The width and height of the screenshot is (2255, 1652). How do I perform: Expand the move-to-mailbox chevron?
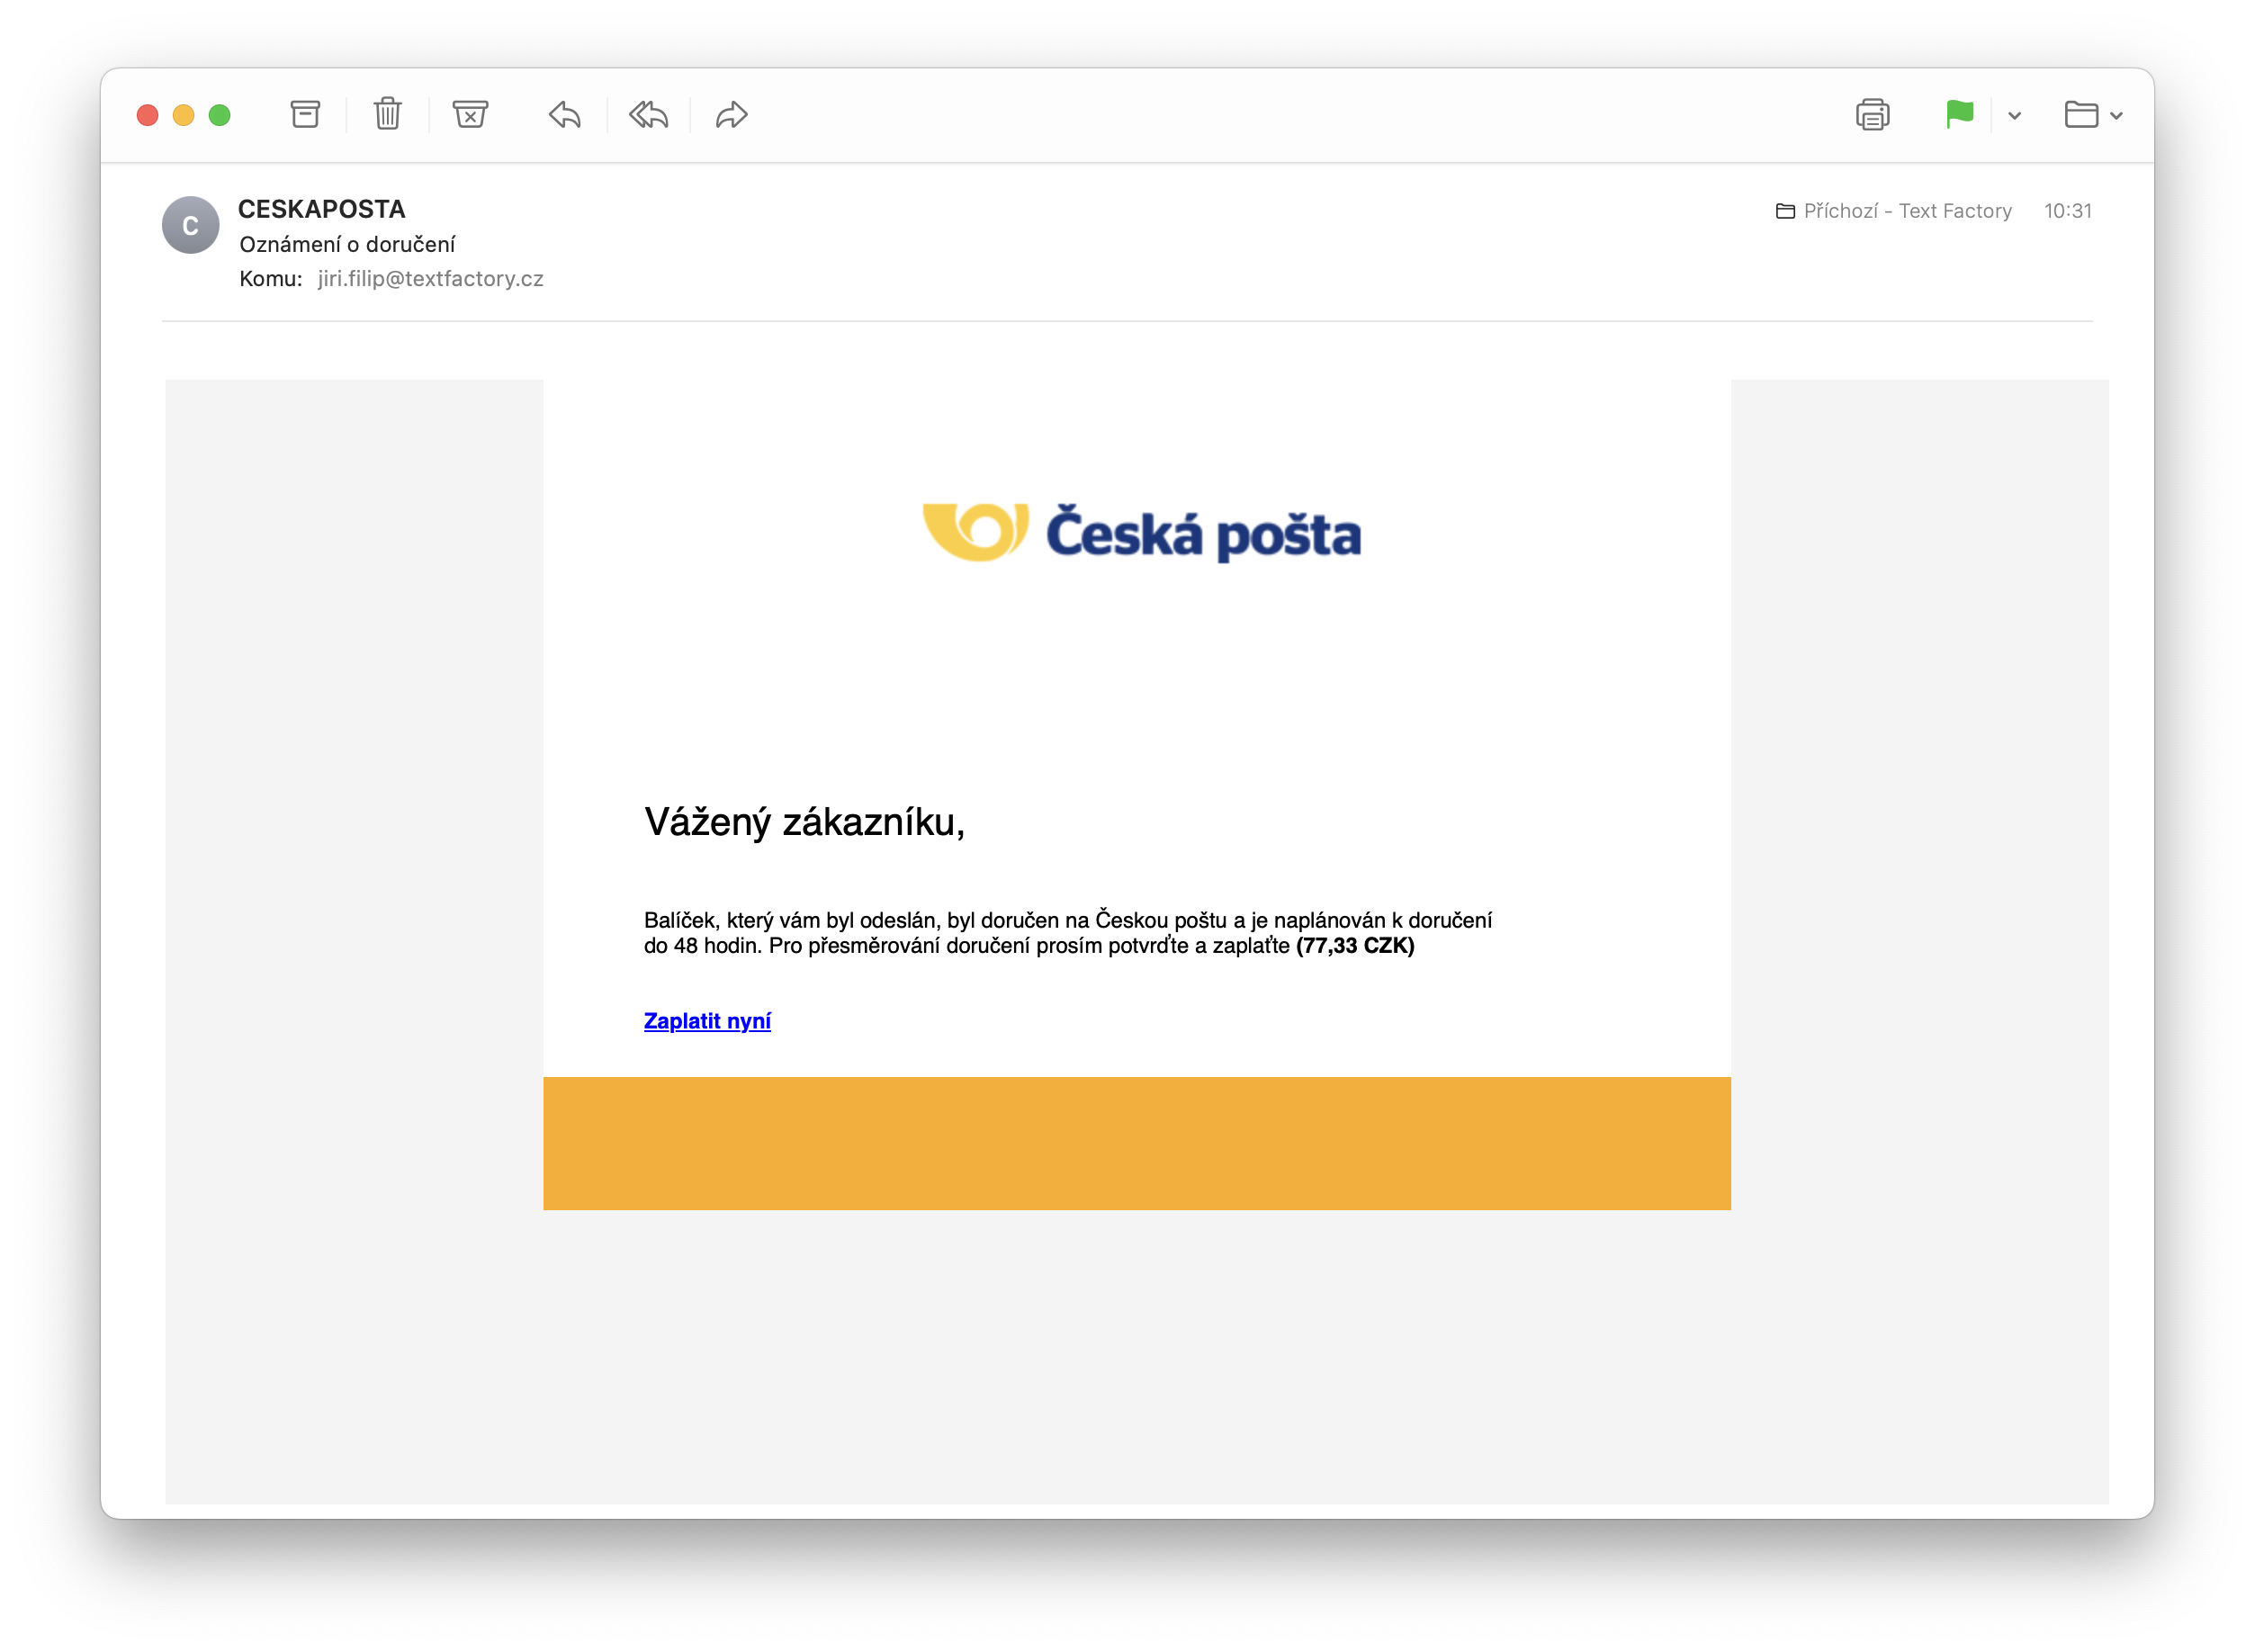(2116, 116)
